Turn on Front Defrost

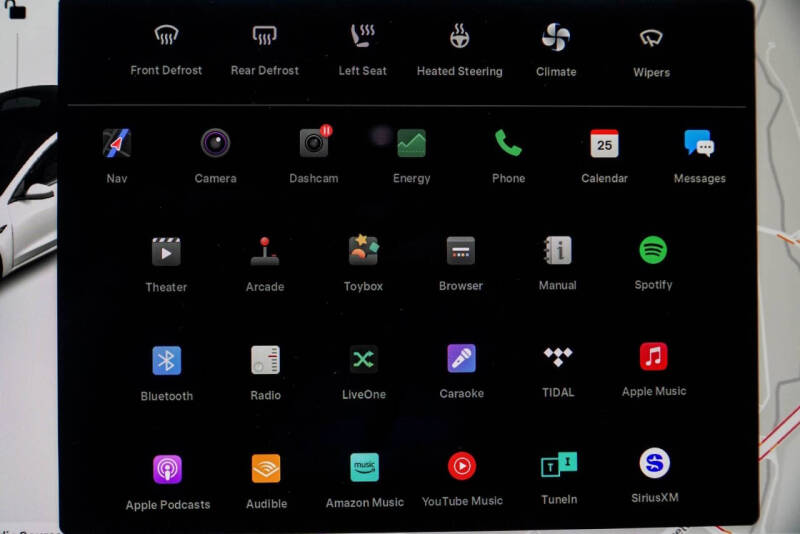tap(166, 38)
